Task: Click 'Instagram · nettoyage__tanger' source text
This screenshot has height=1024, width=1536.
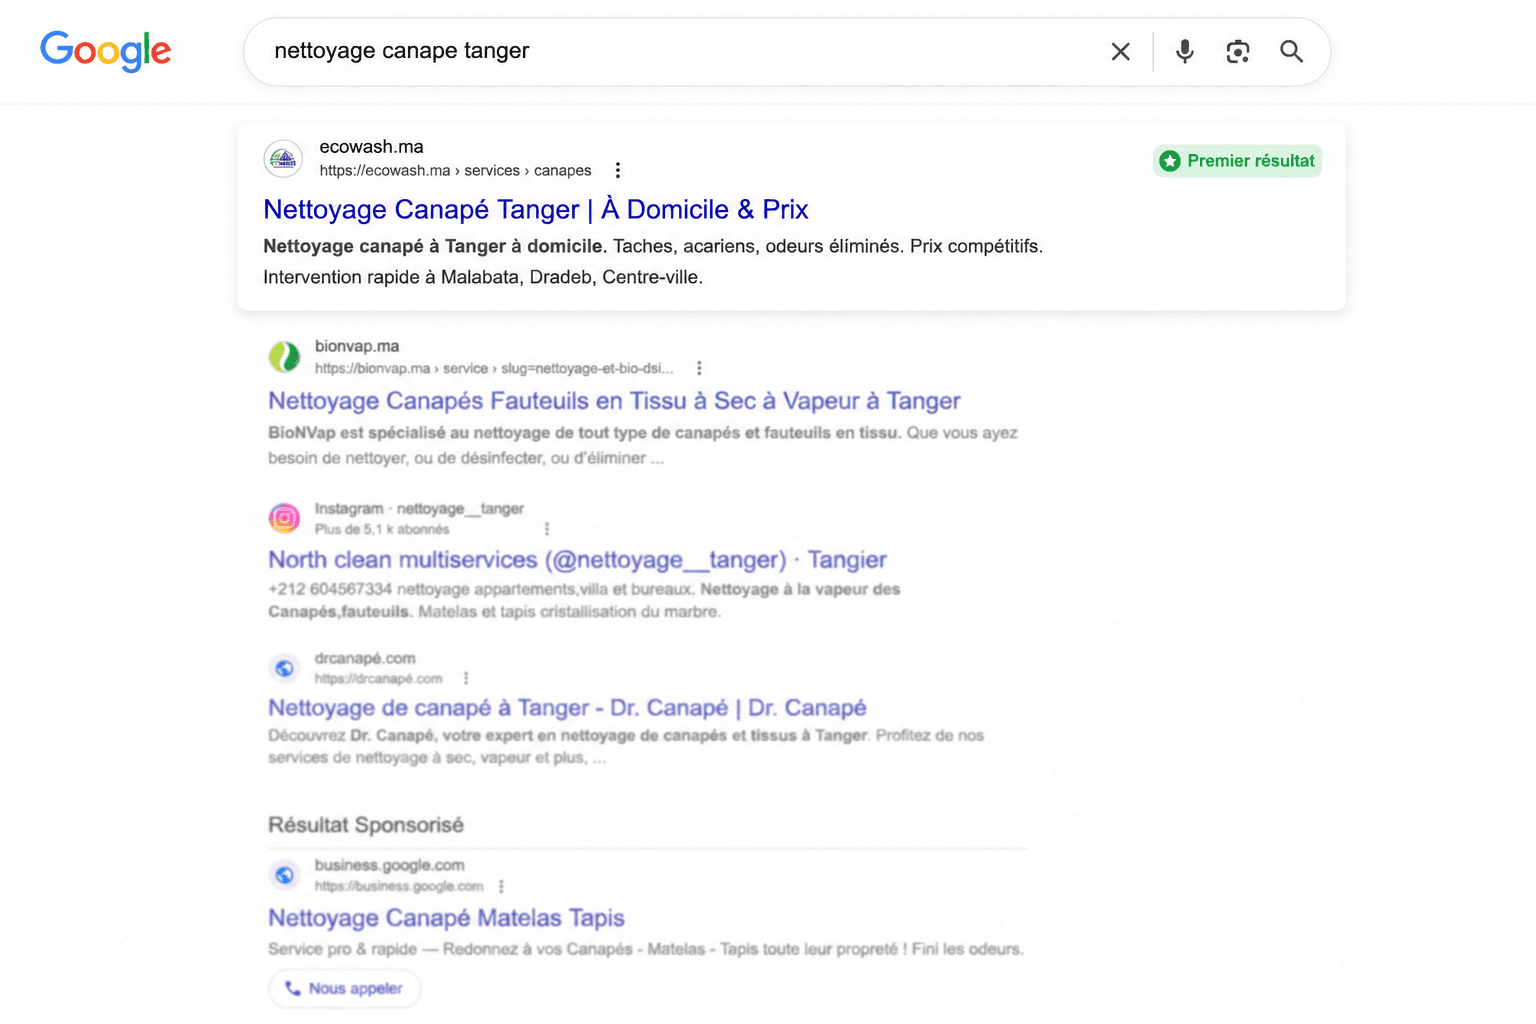Action: click(x=419, y=508)
